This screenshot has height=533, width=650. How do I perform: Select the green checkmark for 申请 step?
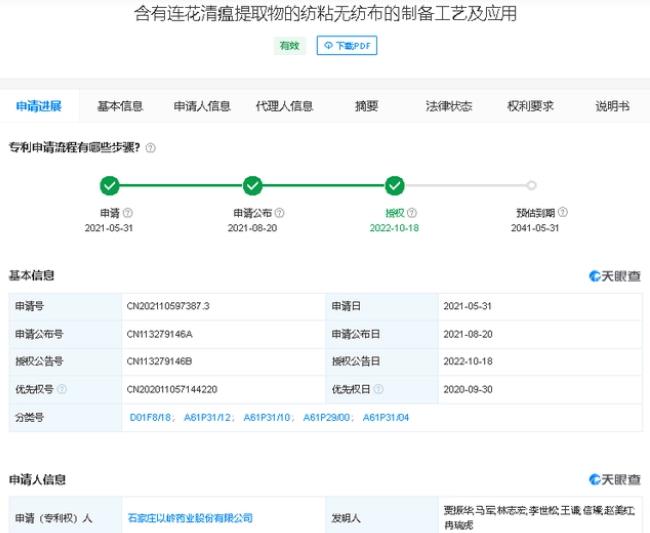click(x=111, y=185)
